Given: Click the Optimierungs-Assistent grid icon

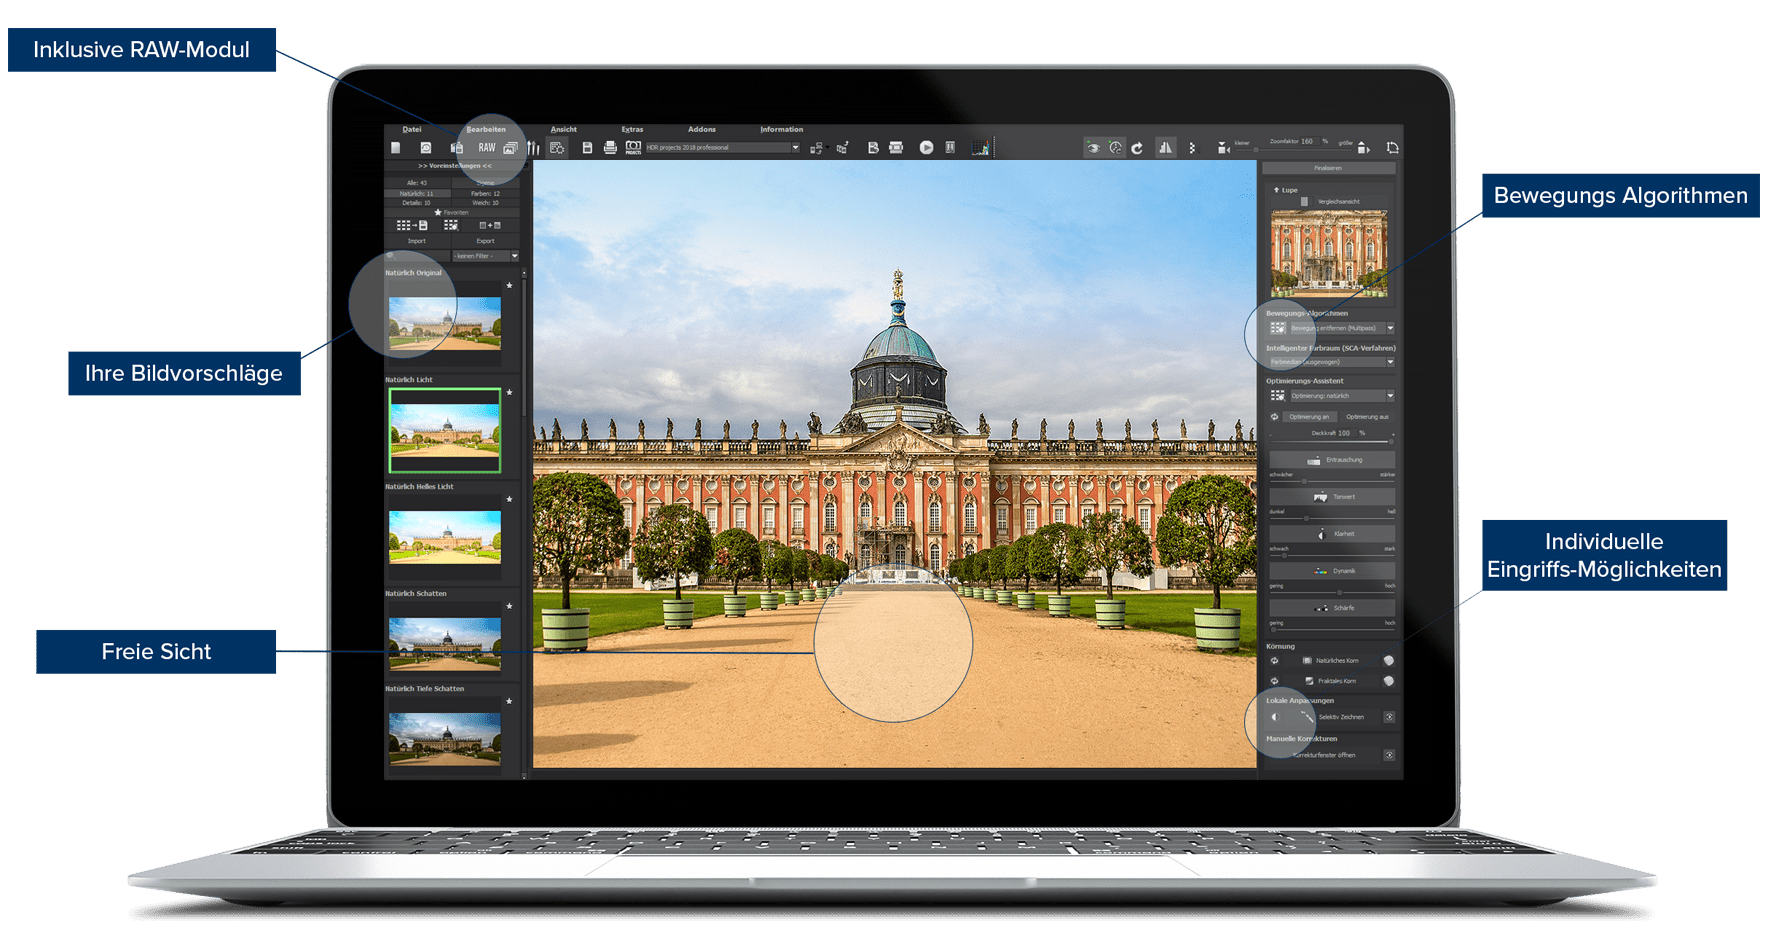Looking at the screenshot, I should (1278, 396).
